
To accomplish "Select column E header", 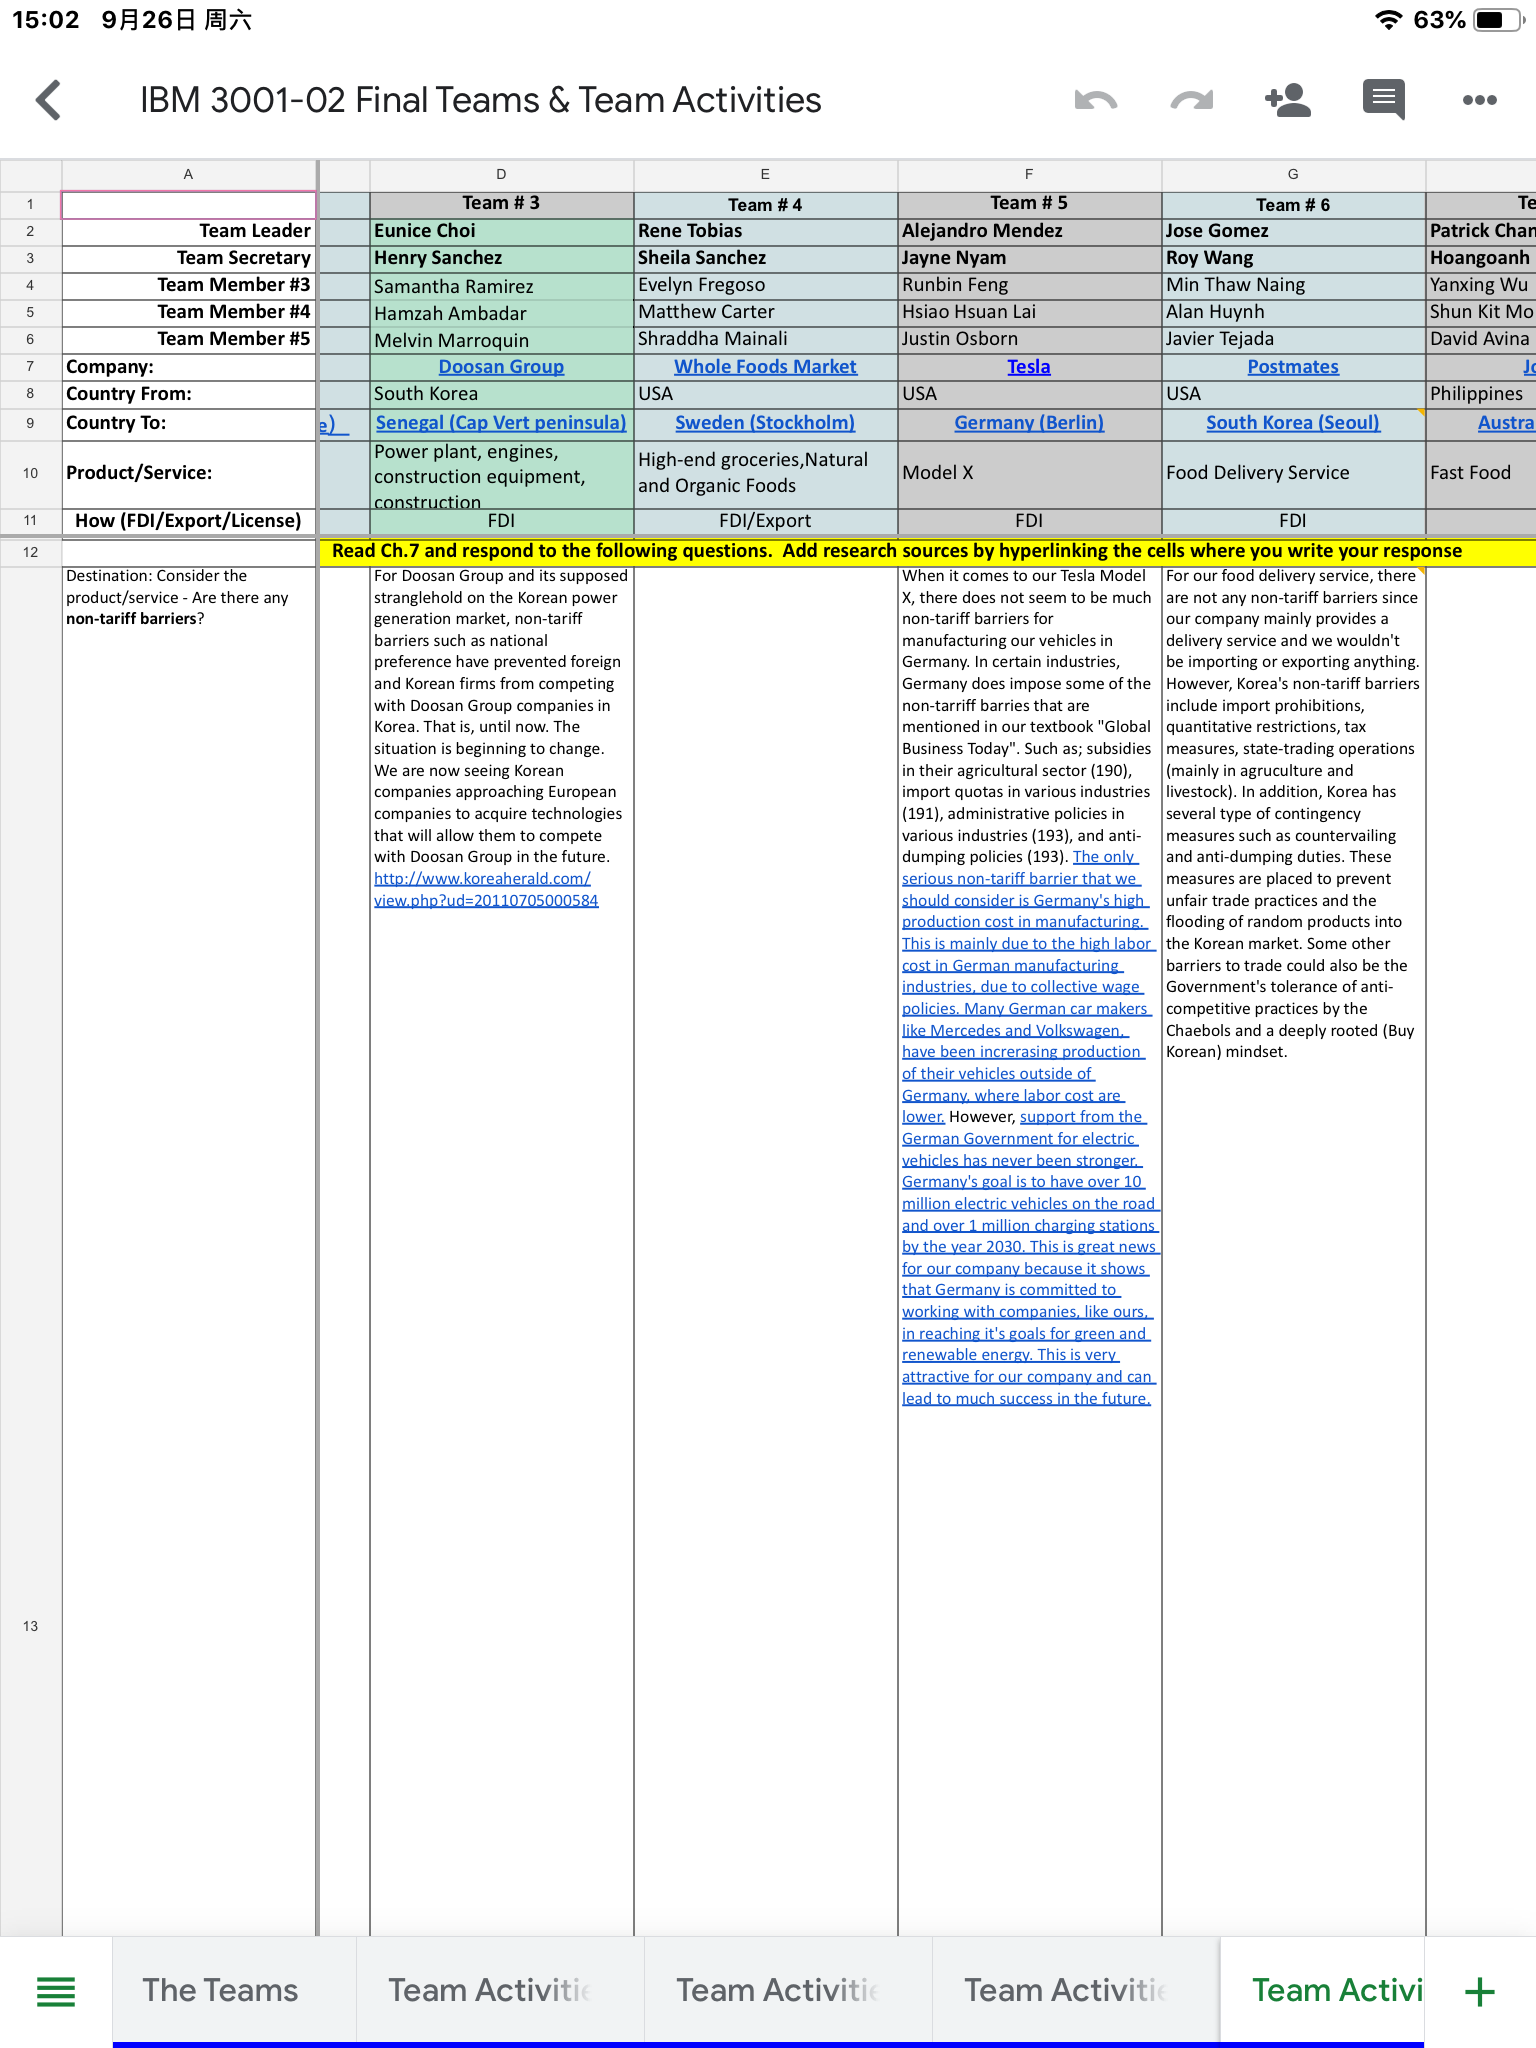I will click(x=765, y=175).
